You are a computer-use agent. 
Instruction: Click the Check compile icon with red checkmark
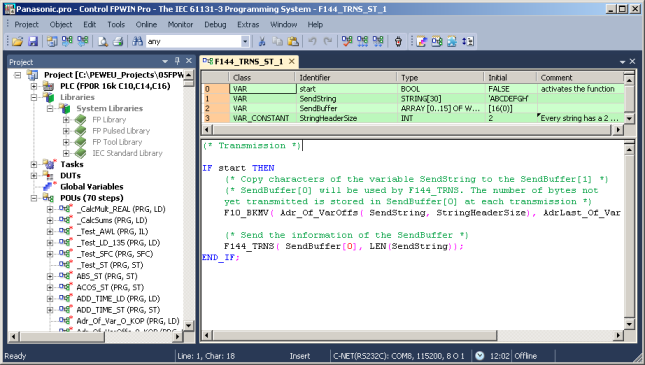347,41
